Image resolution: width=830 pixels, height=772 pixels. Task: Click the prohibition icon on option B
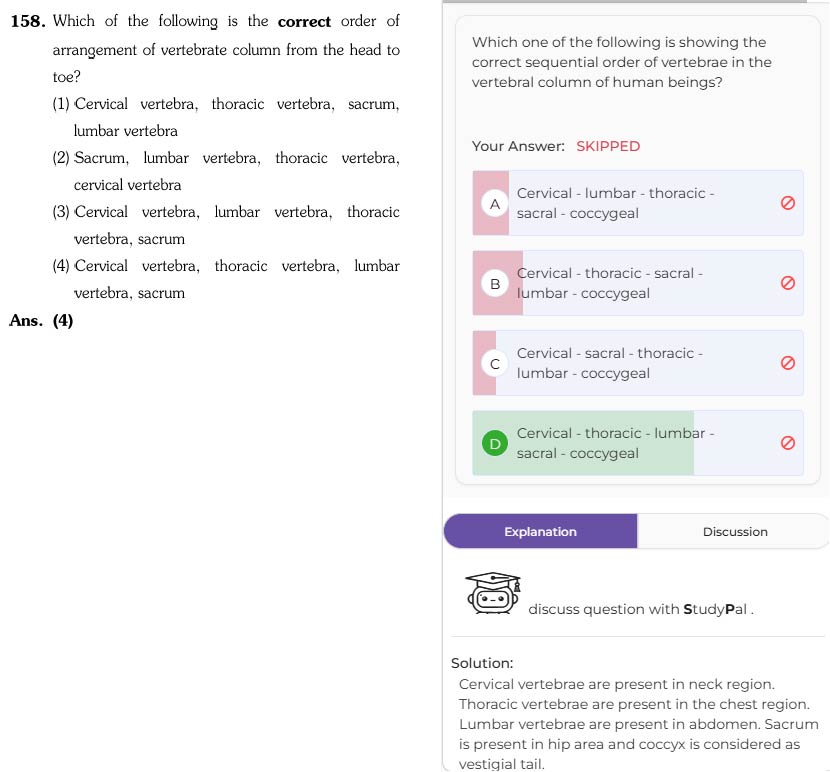click(788, 283)
